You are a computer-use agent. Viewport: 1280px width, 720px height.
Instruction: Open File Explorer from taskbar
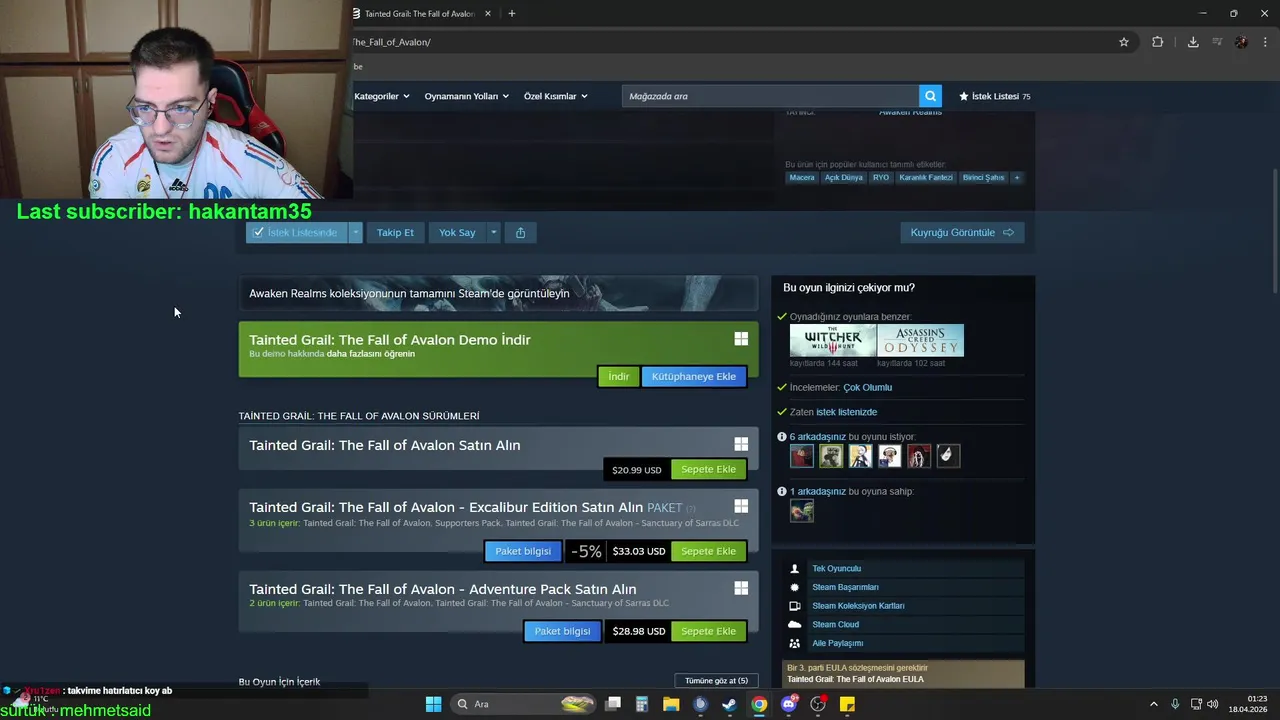671,704
